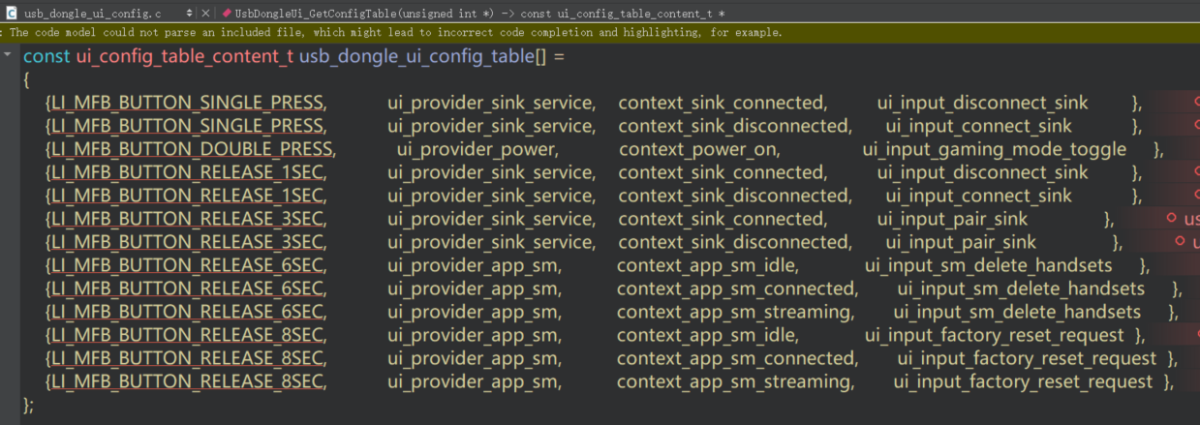Close the current document with the X button
Image resolution: width=1200 pixels, height=425 pixels.
pos(206,13)
